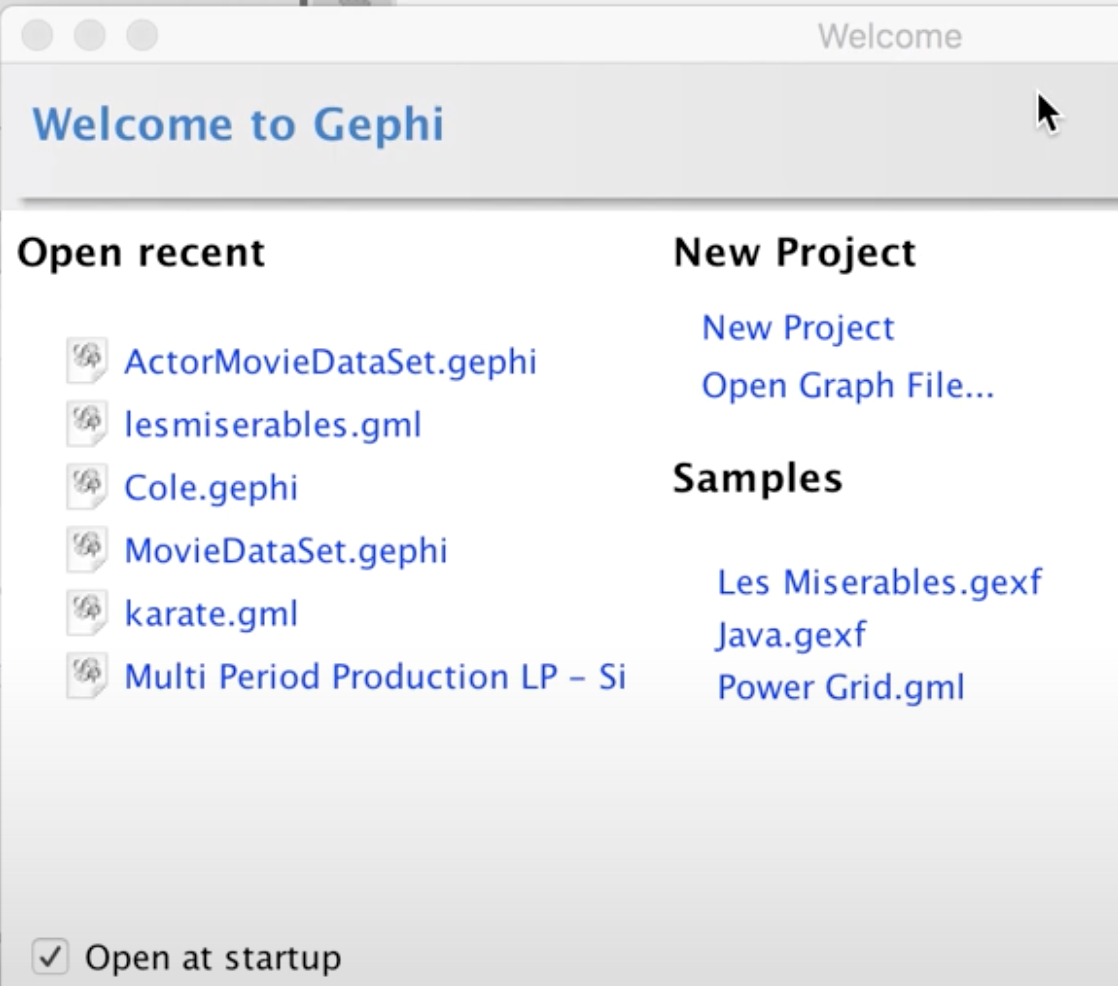The image size is (1118, 986).
Task: Open lesmiserables.gml from recent list
Action: [x=272, y=424]
